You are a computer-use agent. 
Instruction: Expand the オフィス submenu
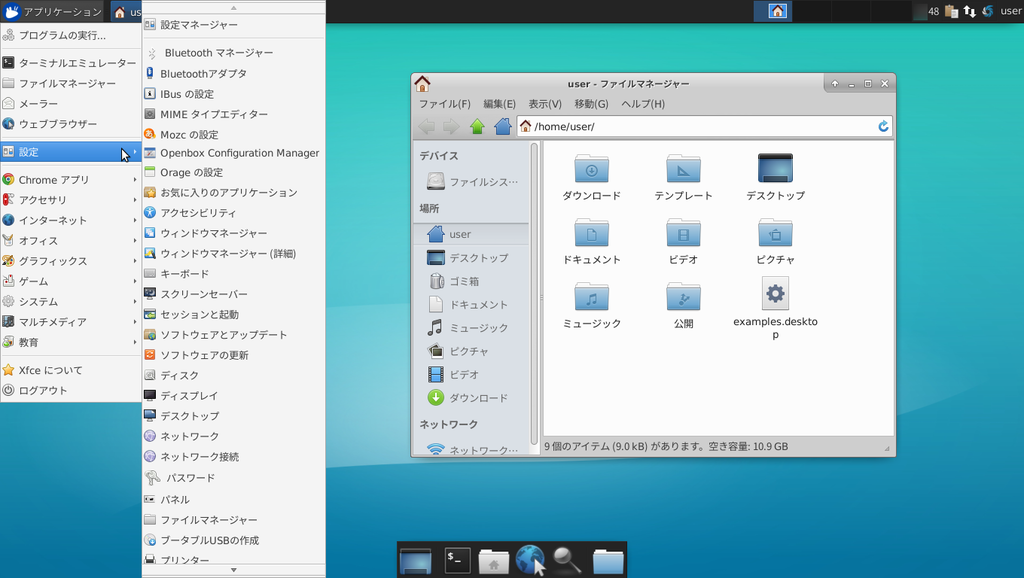(71, 241)
